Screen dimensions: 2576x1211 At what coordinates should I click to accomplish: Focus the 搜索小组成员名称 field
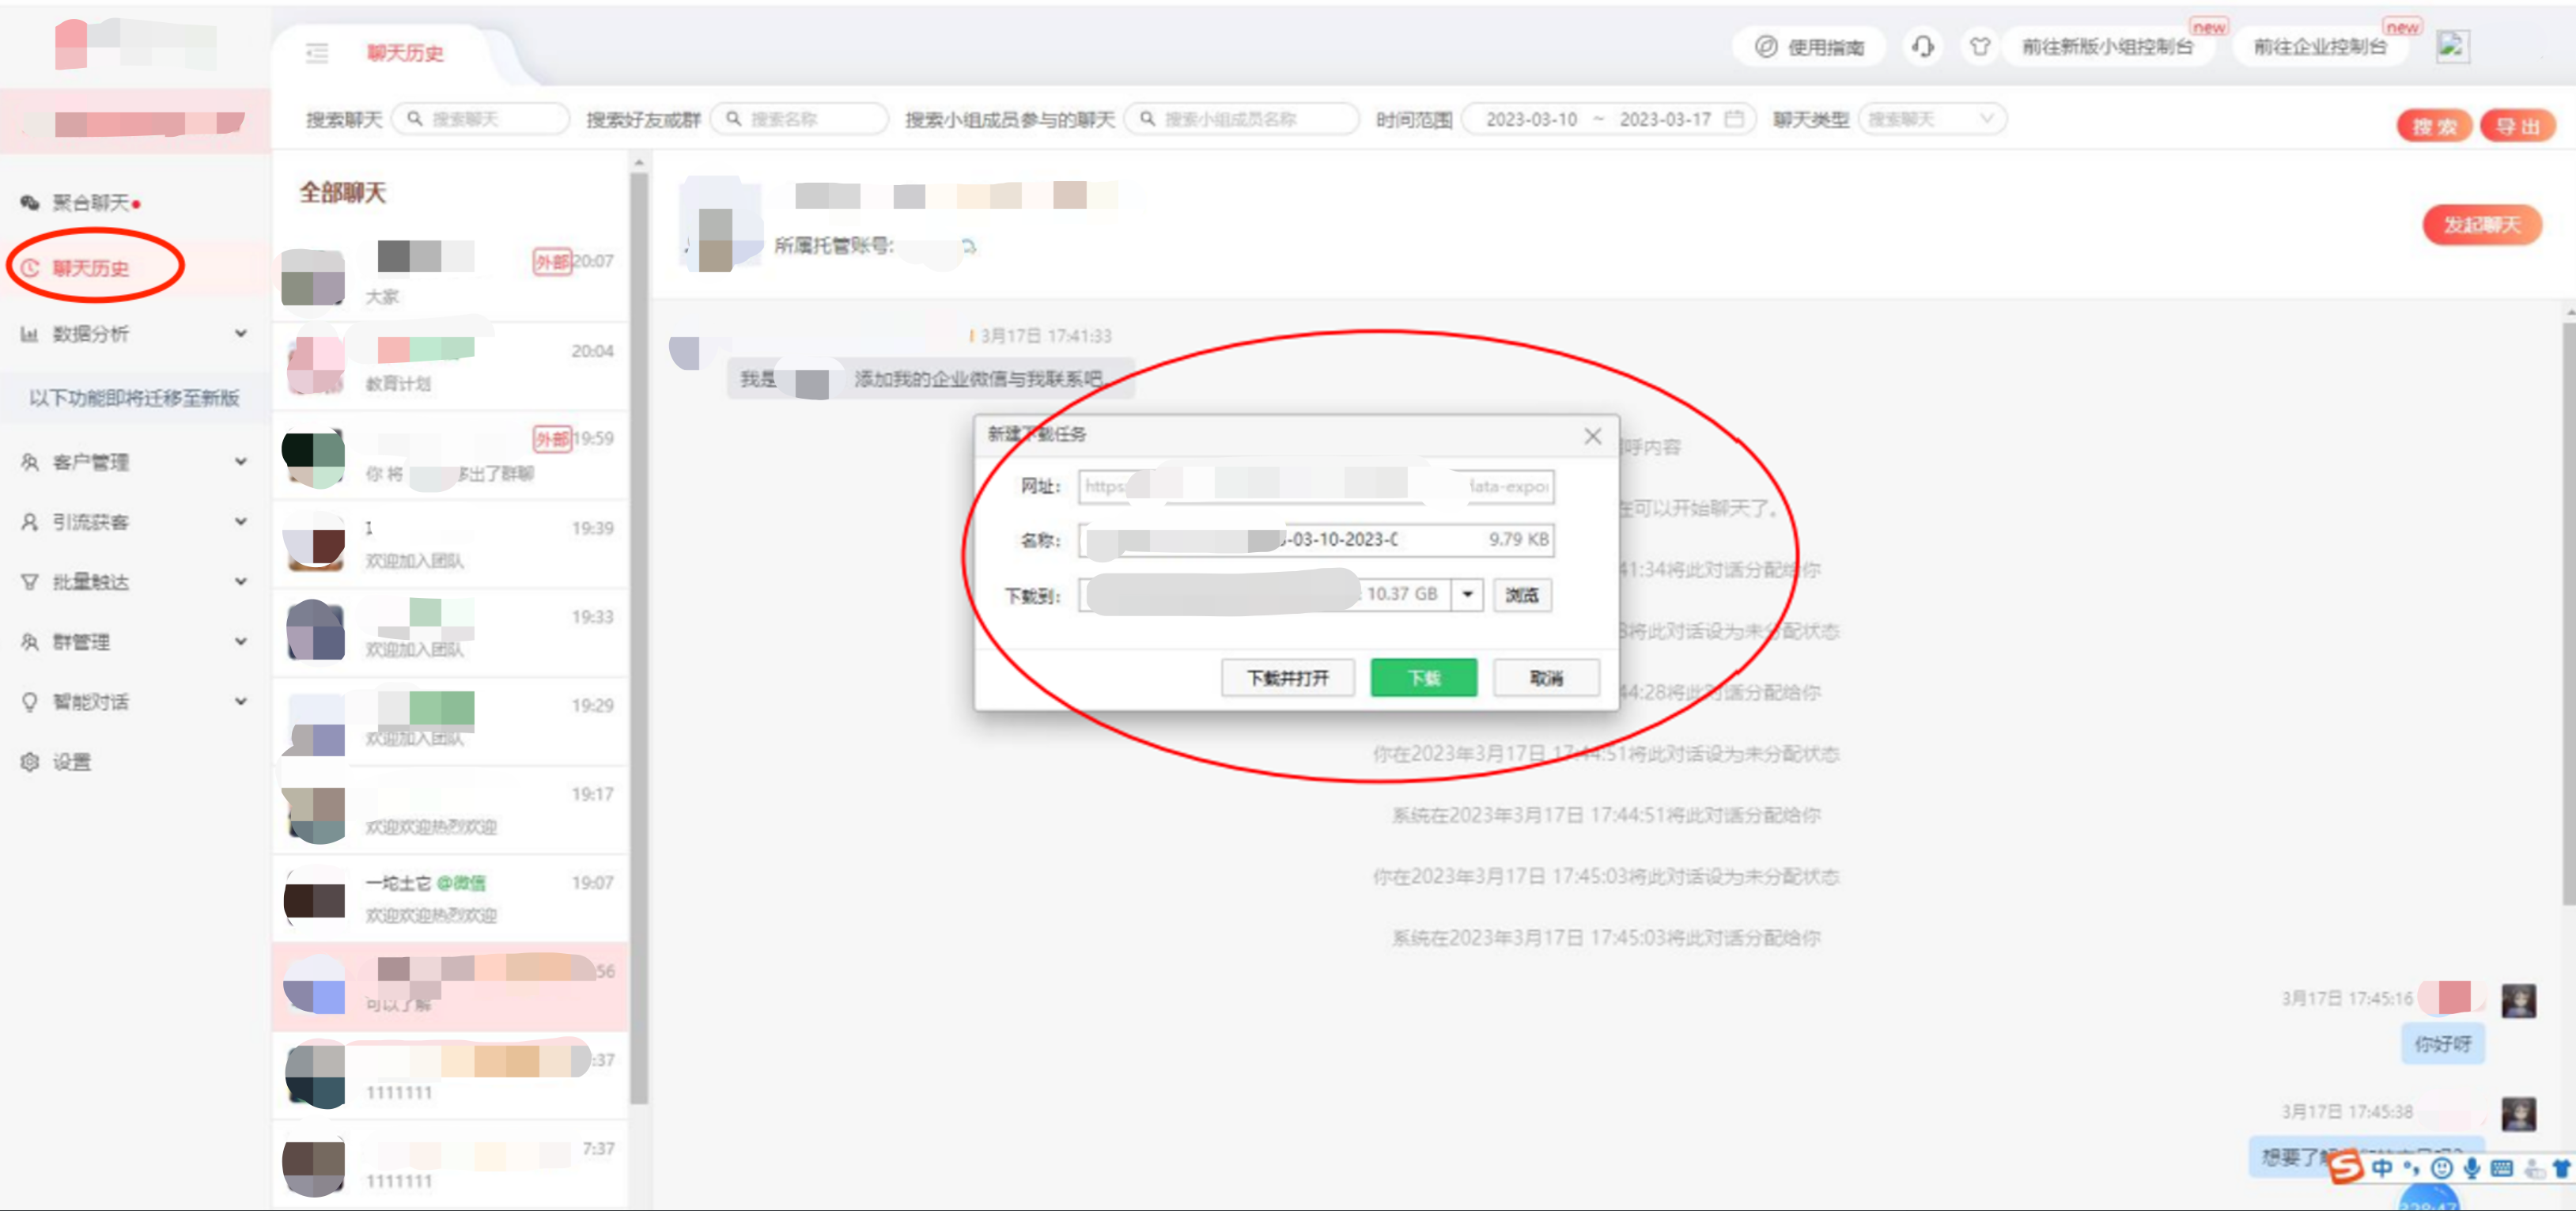(1241, 119)
